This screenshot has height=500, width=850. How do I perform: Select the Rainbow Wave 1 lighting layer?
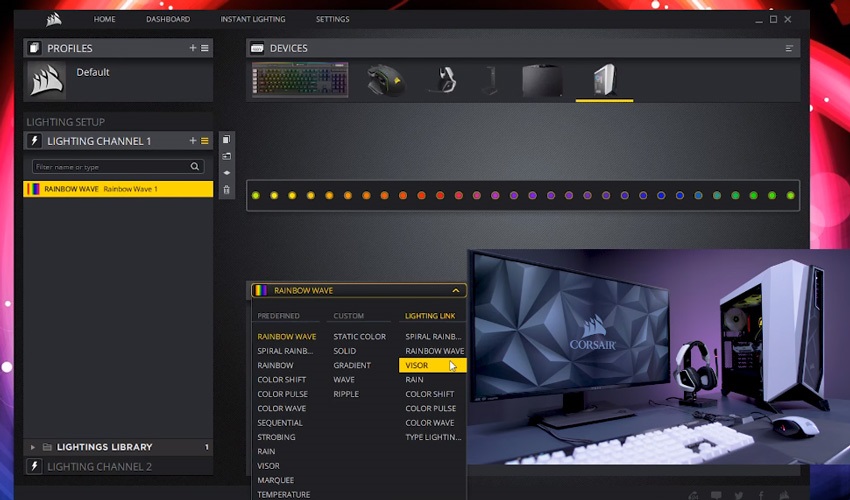(118, 189)
